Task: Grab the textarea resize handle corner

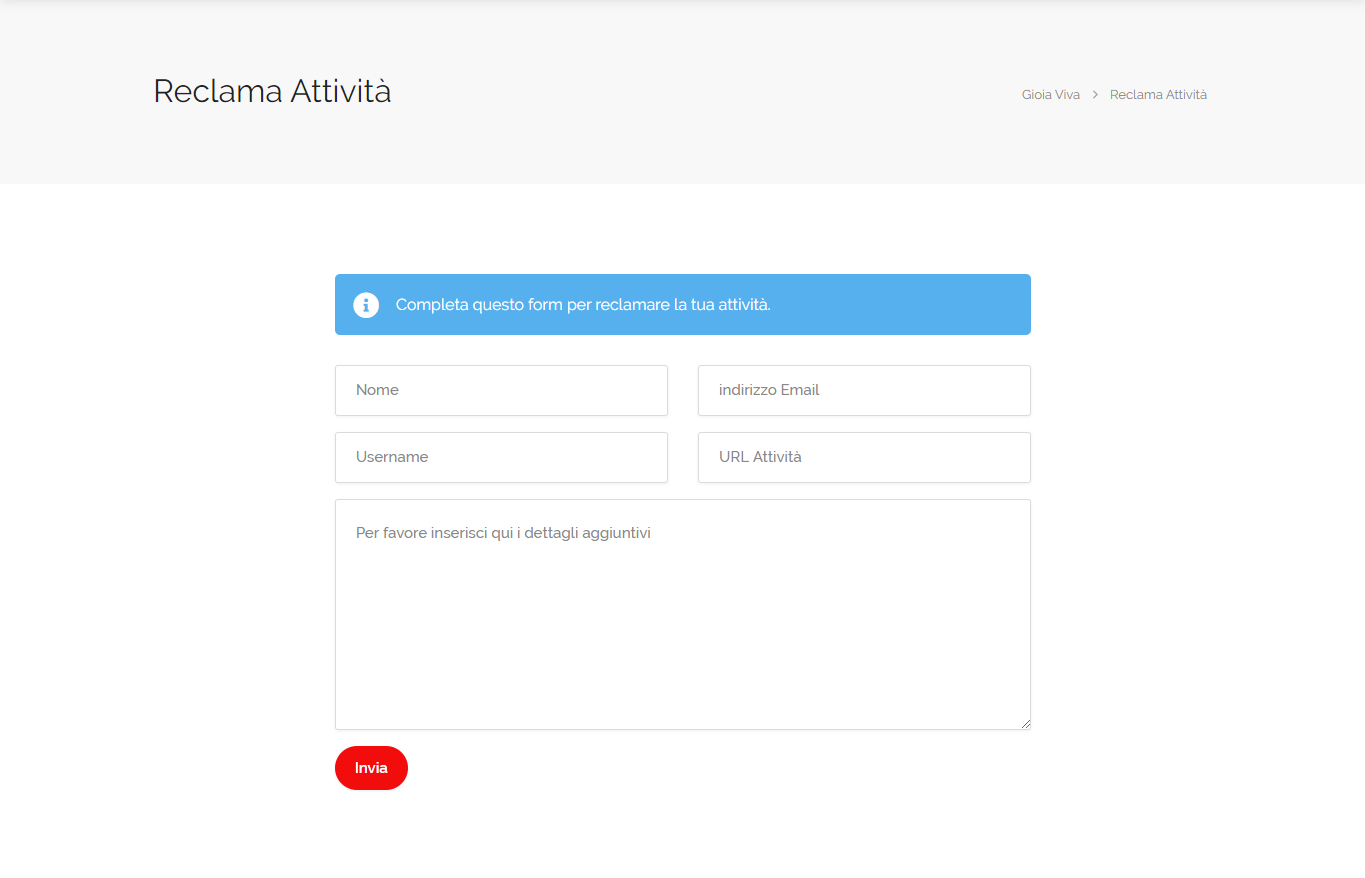Action: pos(1025,723)
